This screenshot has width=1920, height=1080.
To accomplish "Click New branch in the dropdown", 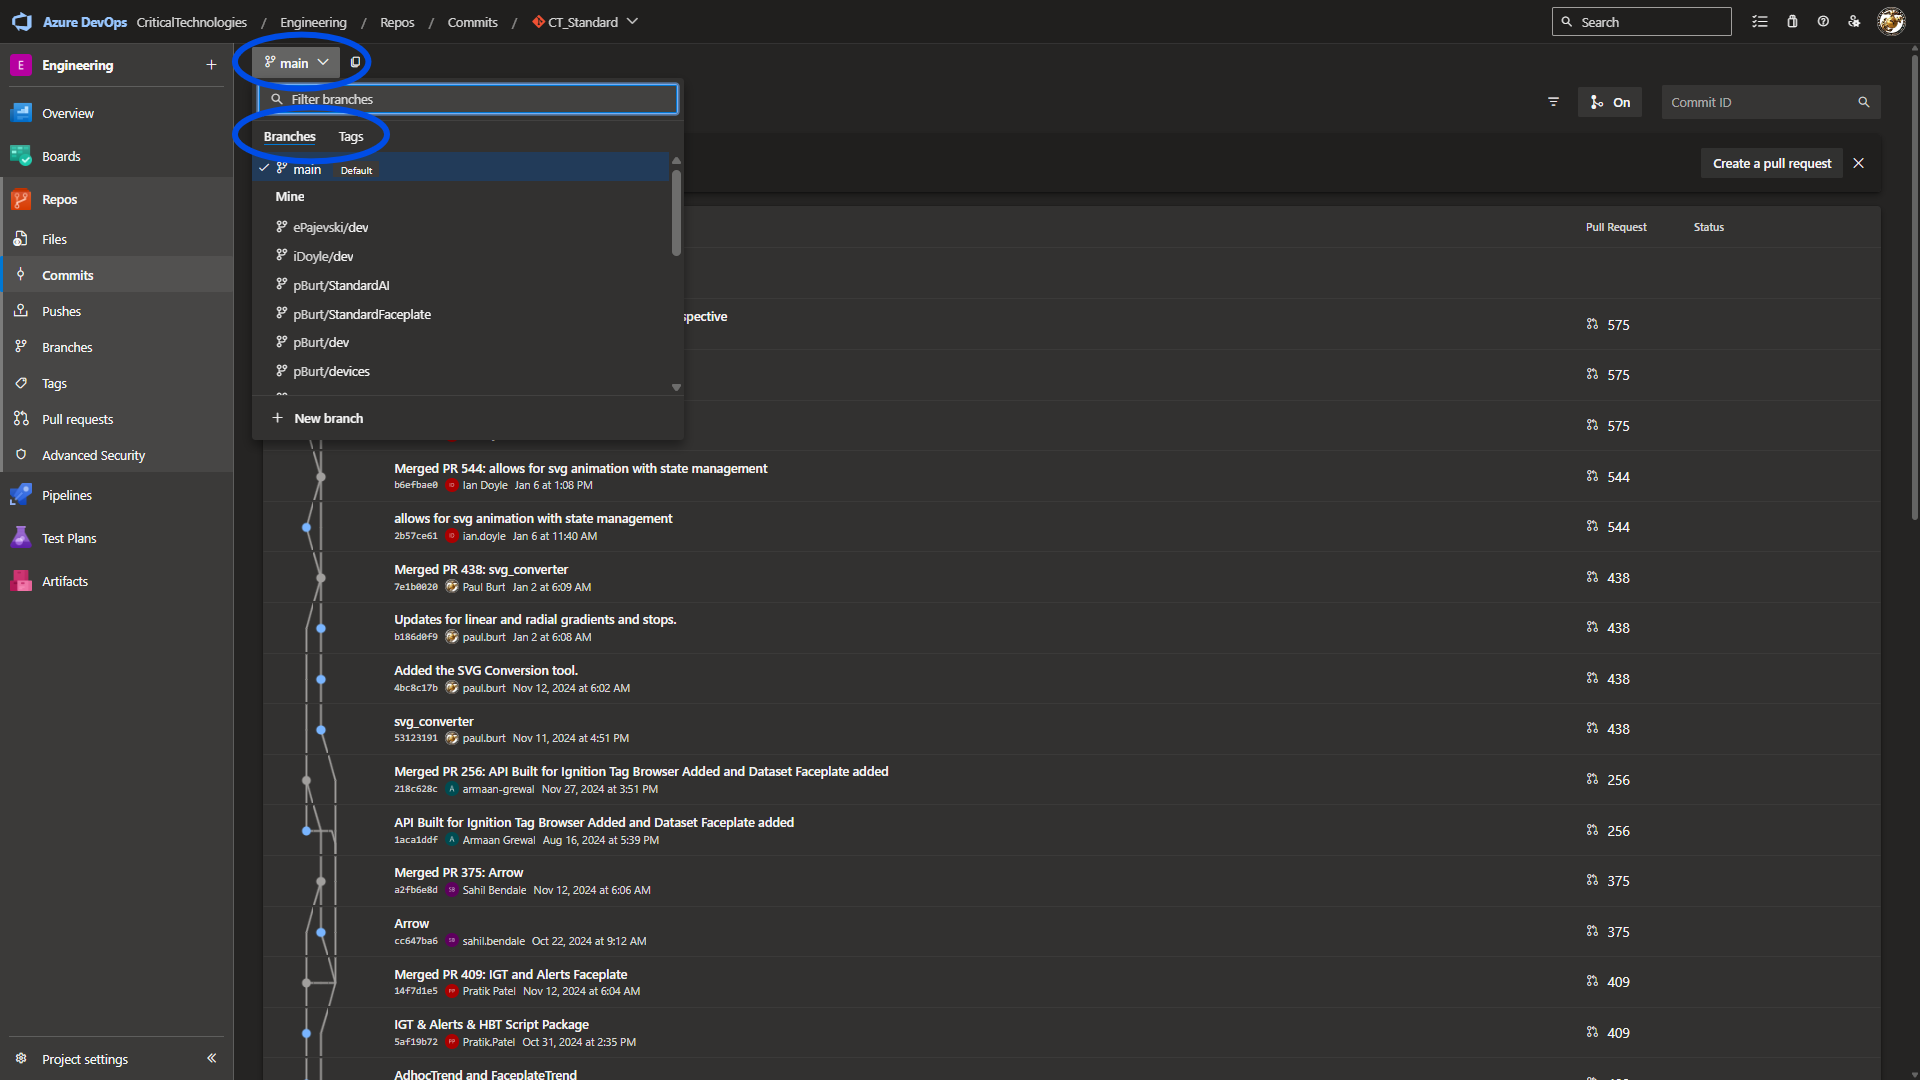I will [328, 418].
